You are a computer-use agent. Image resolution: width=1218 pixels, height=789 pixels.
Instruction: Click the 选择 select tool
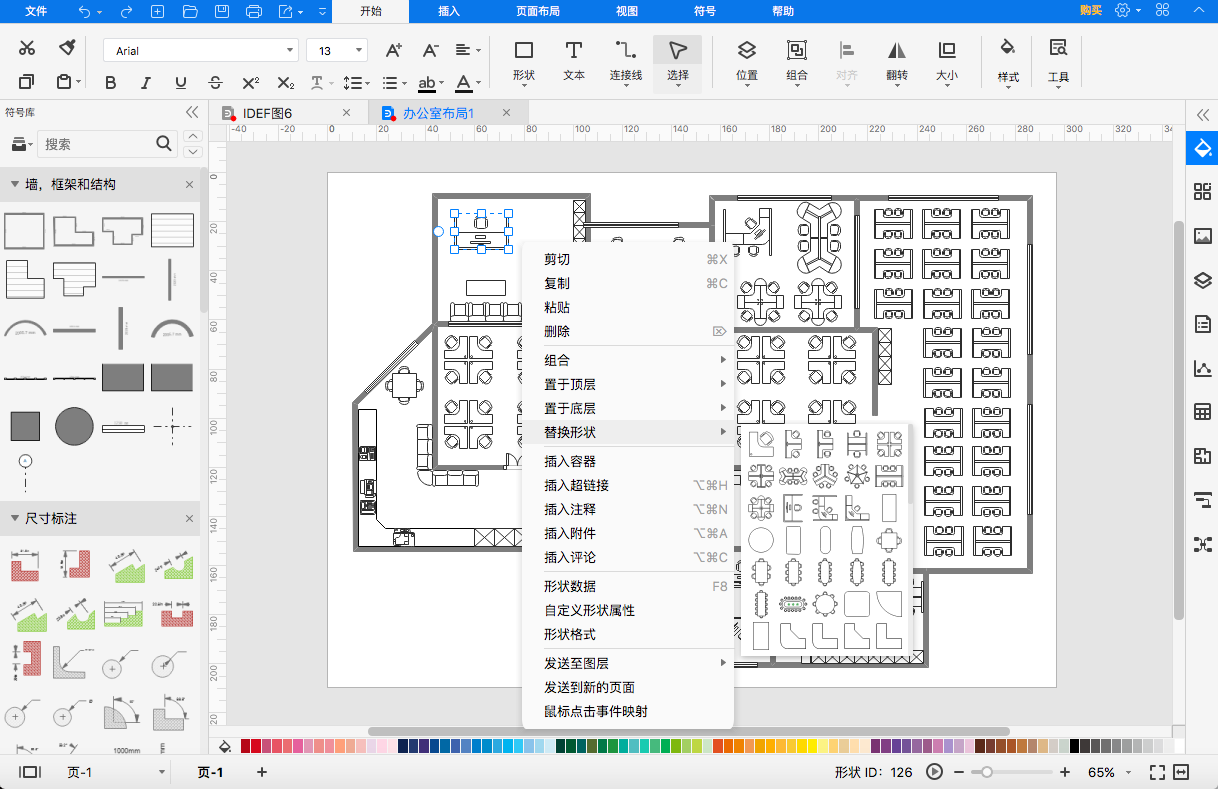point(678,61)
